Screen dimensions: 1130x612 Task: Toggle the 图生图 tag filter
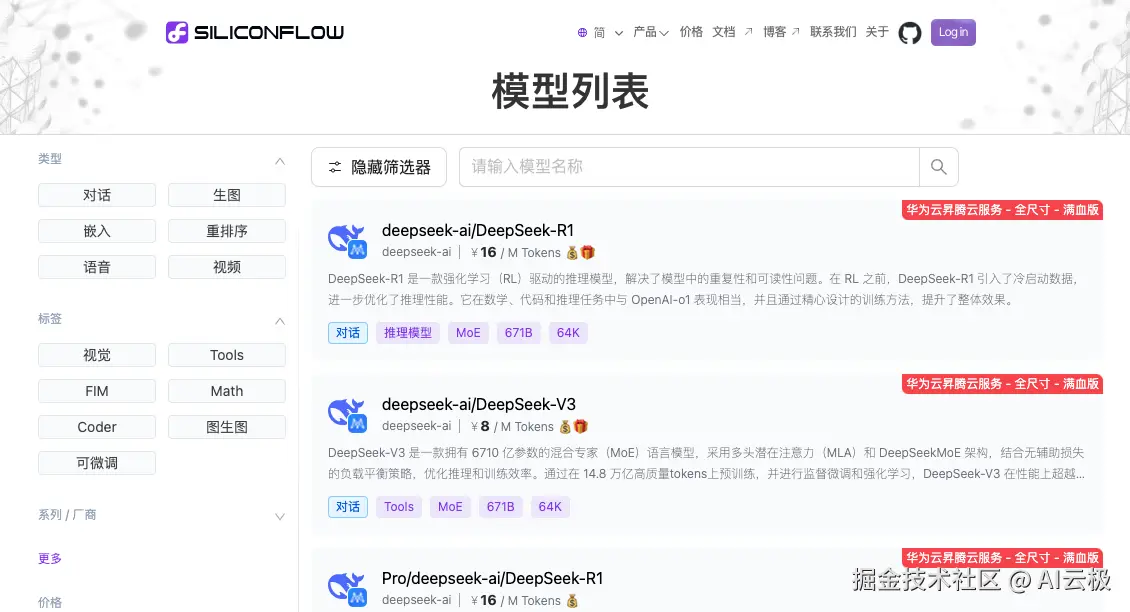click(x=227, y=427)
